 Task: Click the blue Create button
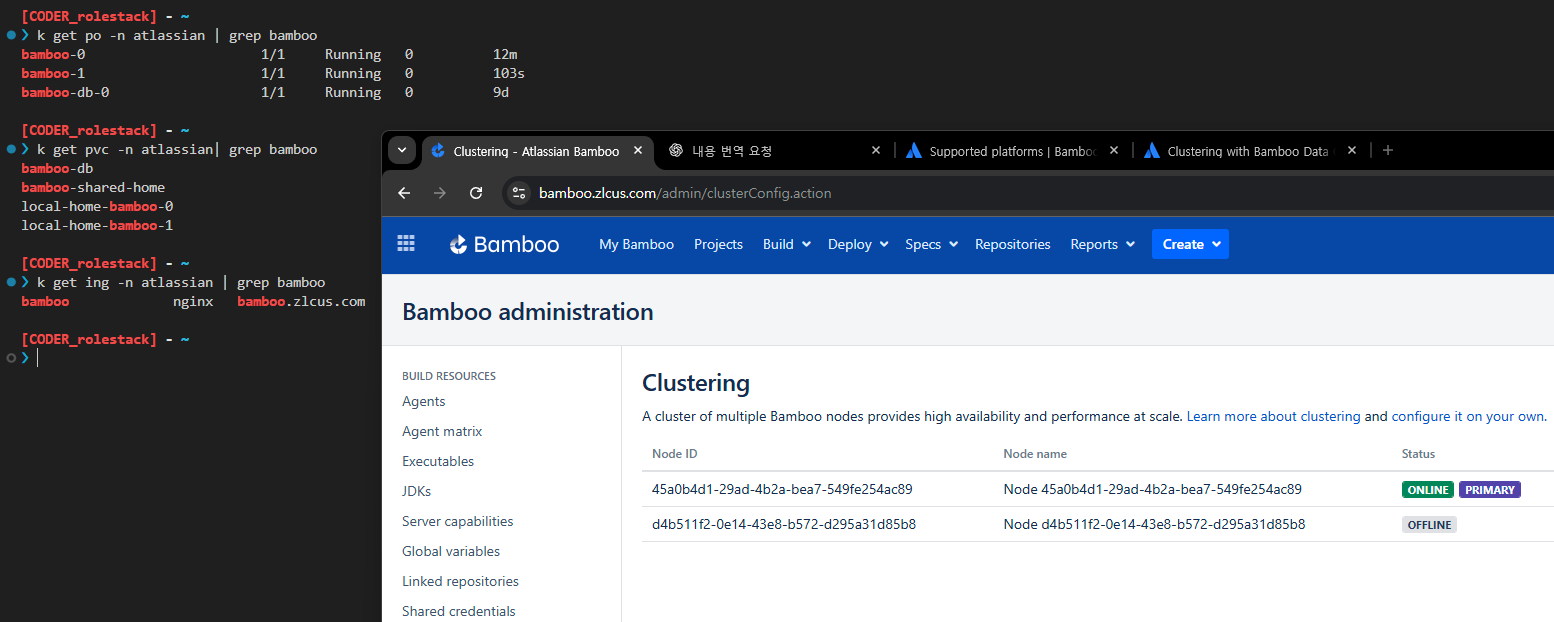tap(1190, 244)
